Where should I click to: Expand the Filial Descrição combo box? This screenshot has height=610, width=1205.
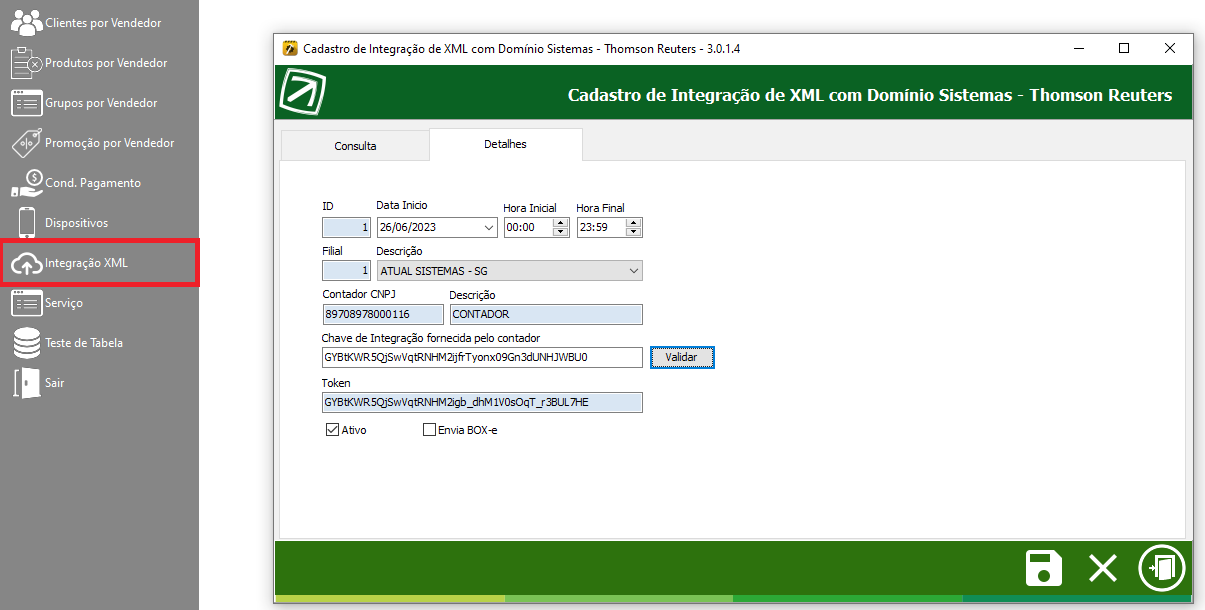pos(634,270)
